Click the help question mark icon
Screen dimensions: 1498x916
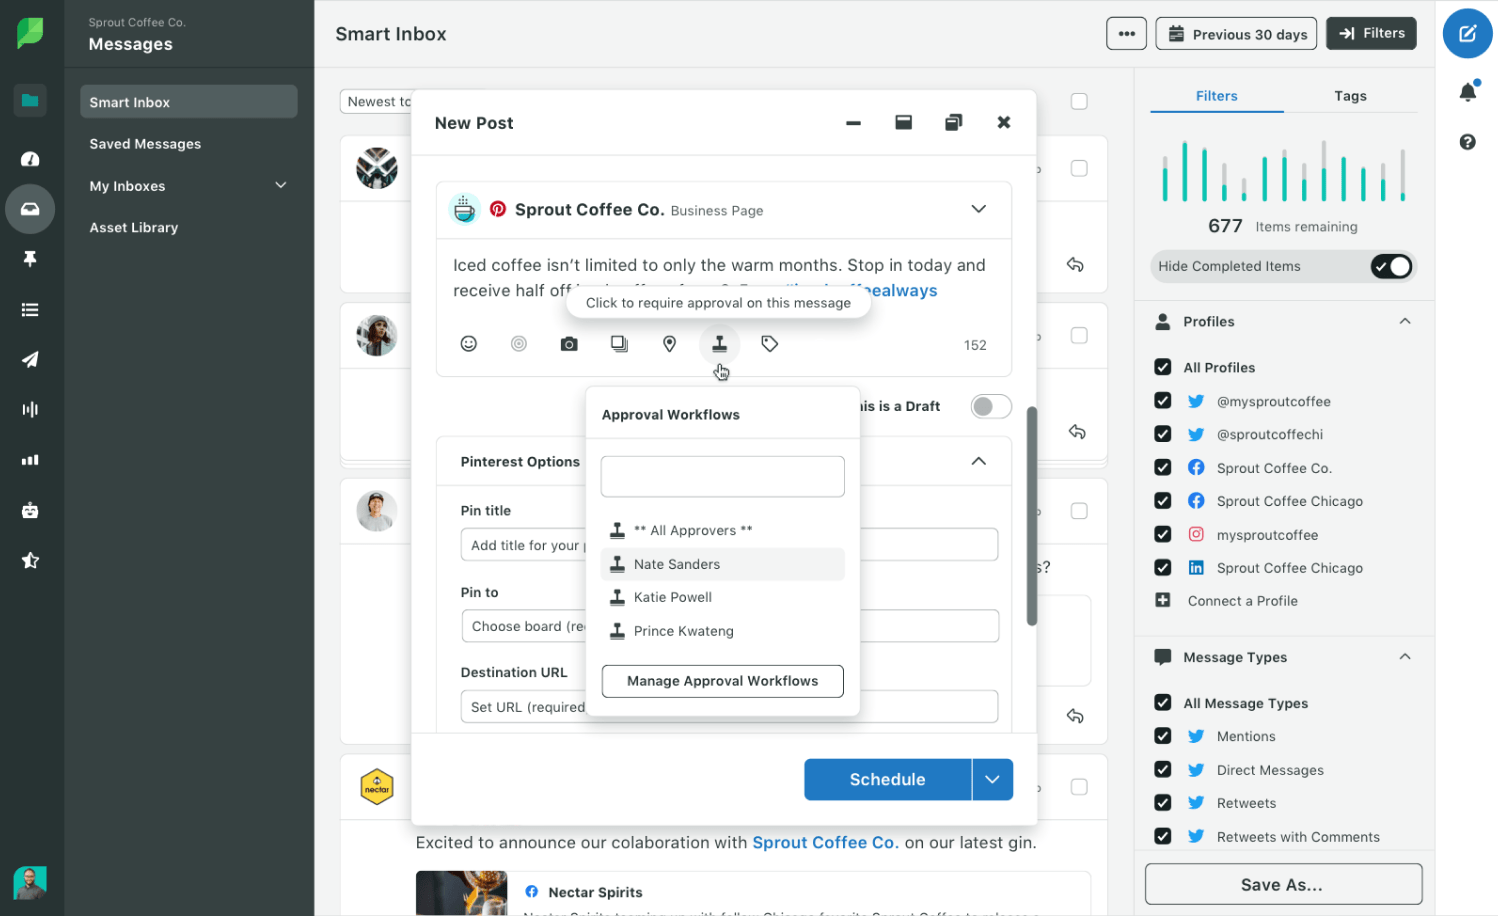(x=1467, y=142)
